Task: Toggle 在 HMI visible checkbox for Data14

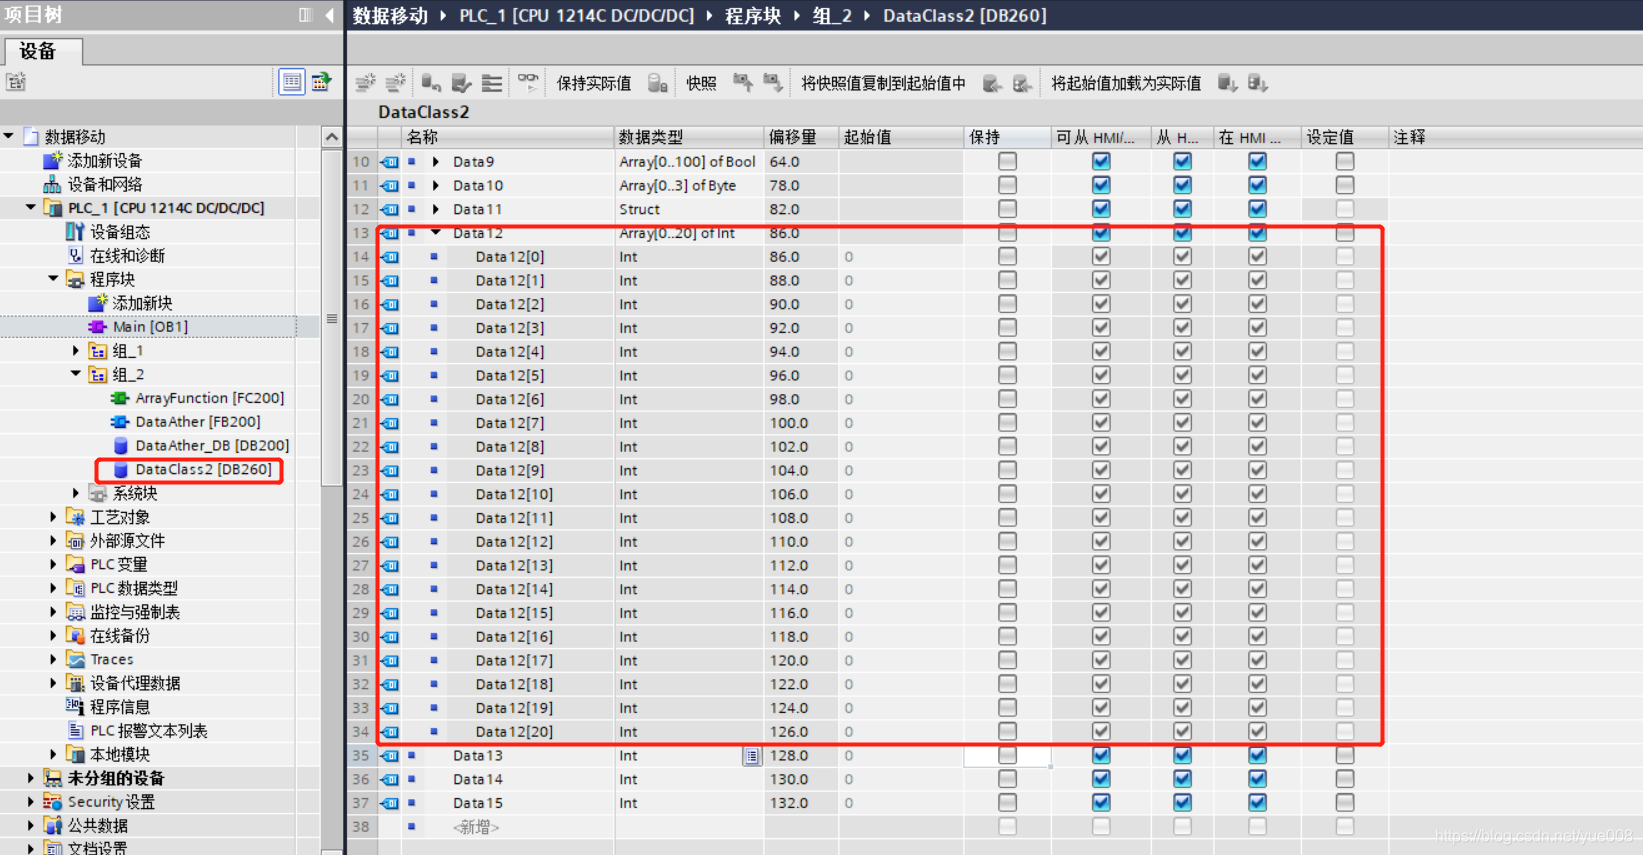Action: click(x=1257, y=779)
